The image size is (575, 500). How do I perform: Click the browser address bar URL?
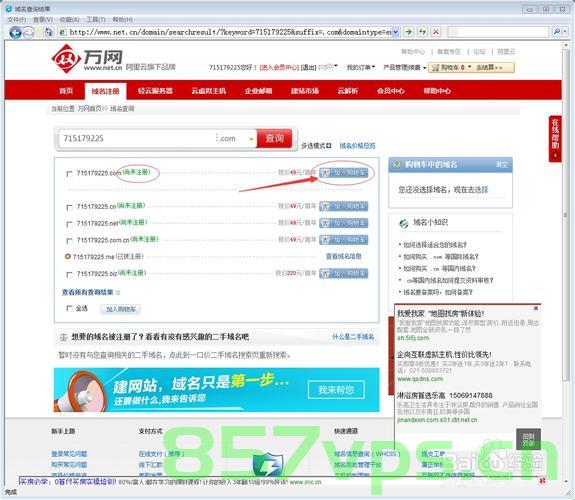tap(229, 32)
